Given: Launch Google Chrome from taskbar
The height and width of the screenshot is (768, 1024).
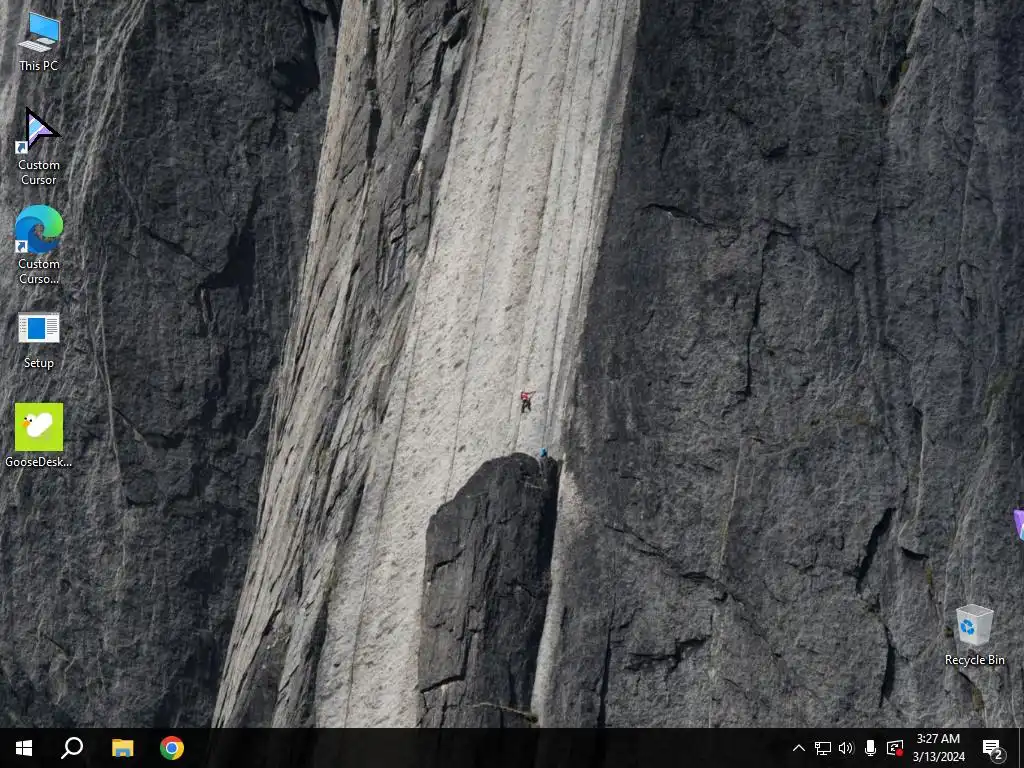Looking at the screenshot, I should 172,748.
